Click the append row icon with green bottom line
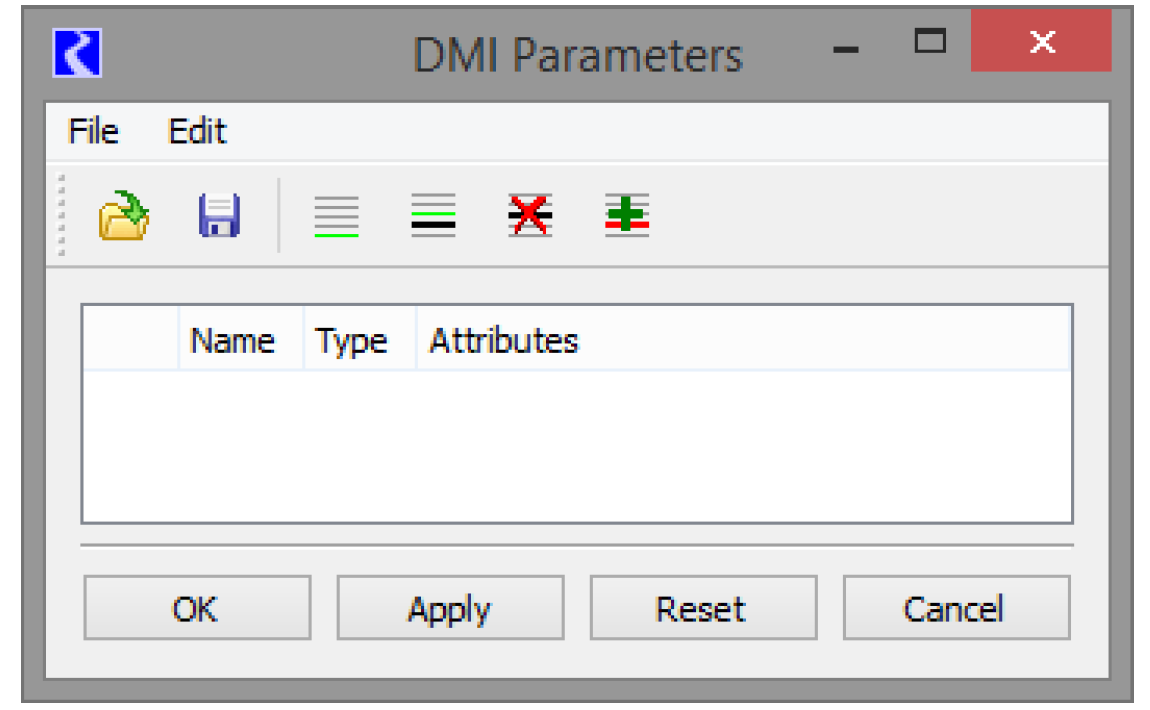 point(336,216)
